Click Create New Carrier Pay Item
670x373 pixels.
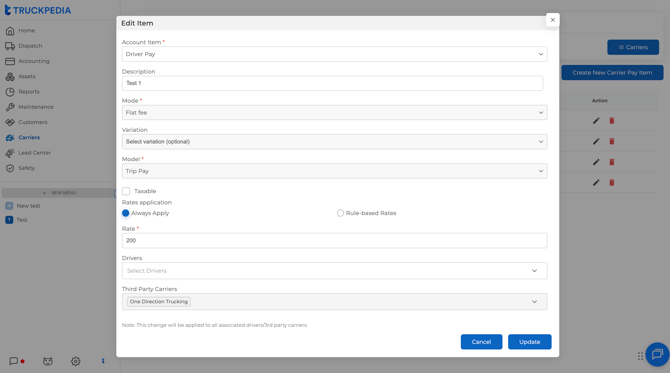coord(612,73)
